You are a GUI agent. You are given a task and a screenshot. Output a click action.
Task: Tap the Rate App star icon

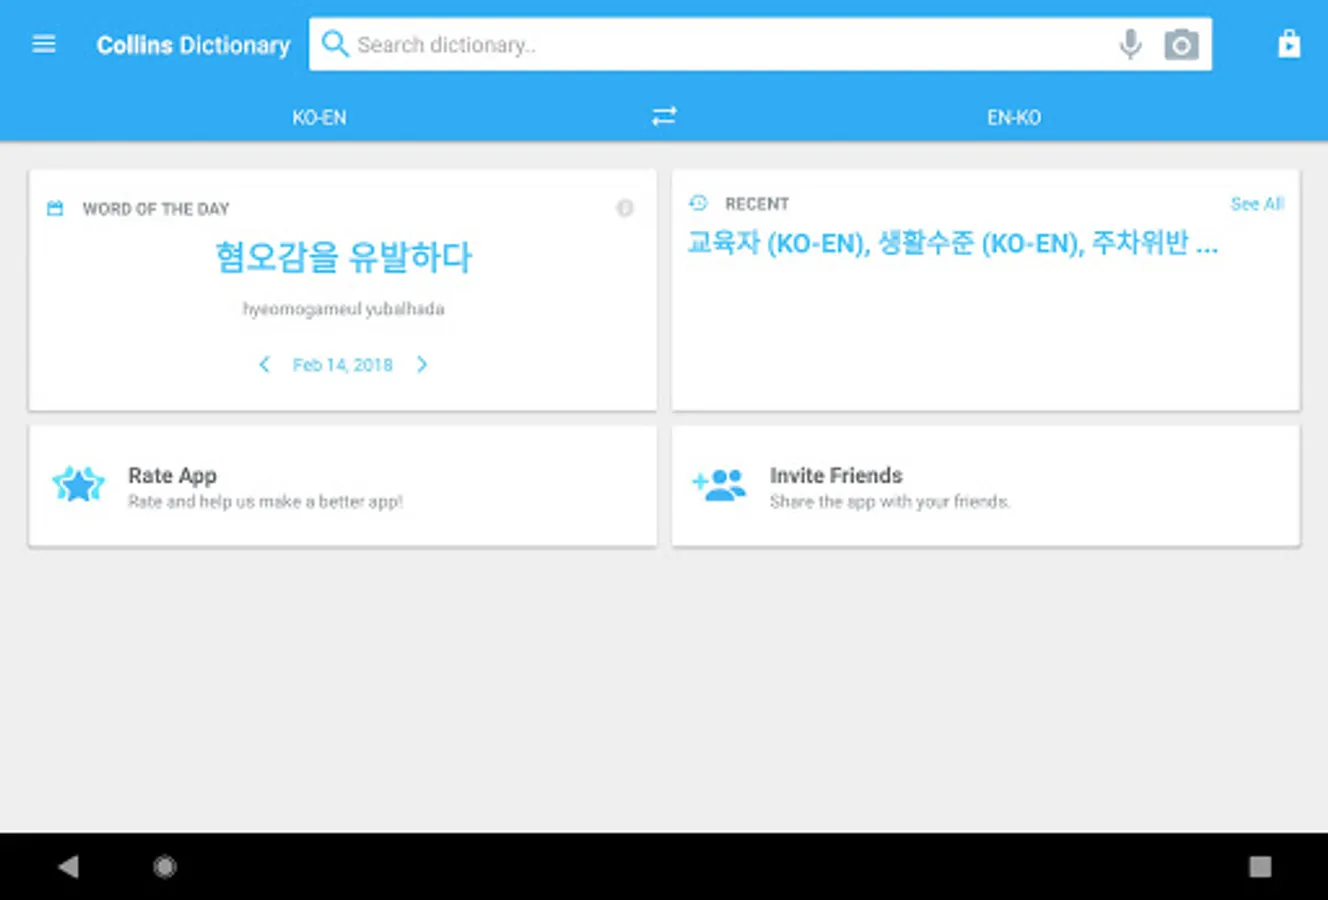tap(78, 484)
